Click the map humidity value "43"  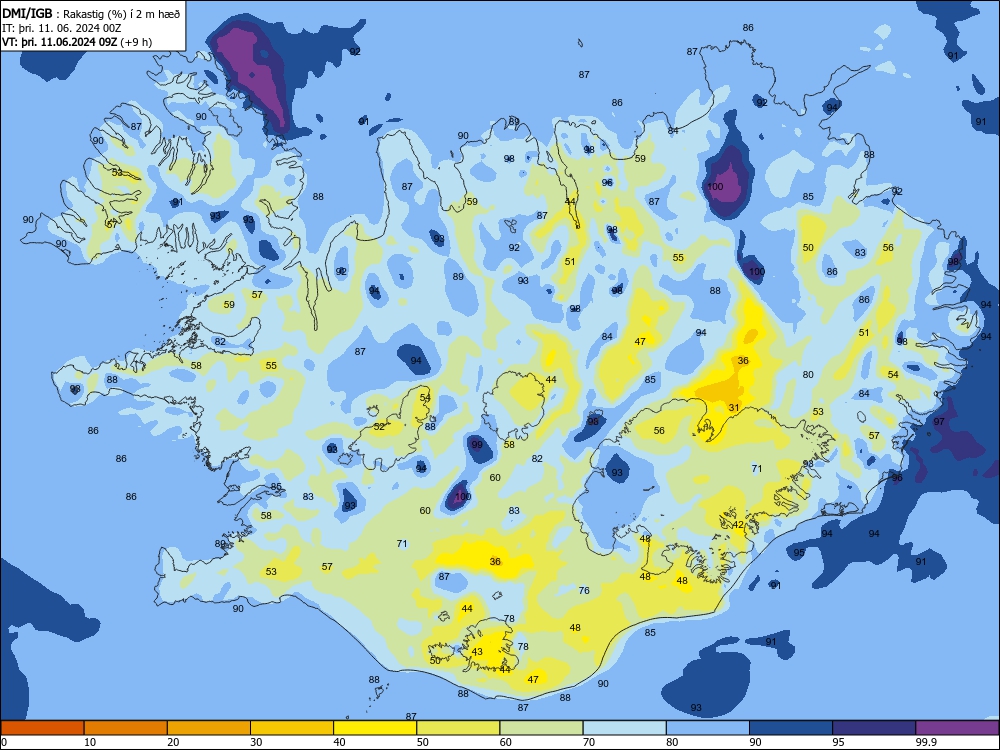click(x=477, y=652)
